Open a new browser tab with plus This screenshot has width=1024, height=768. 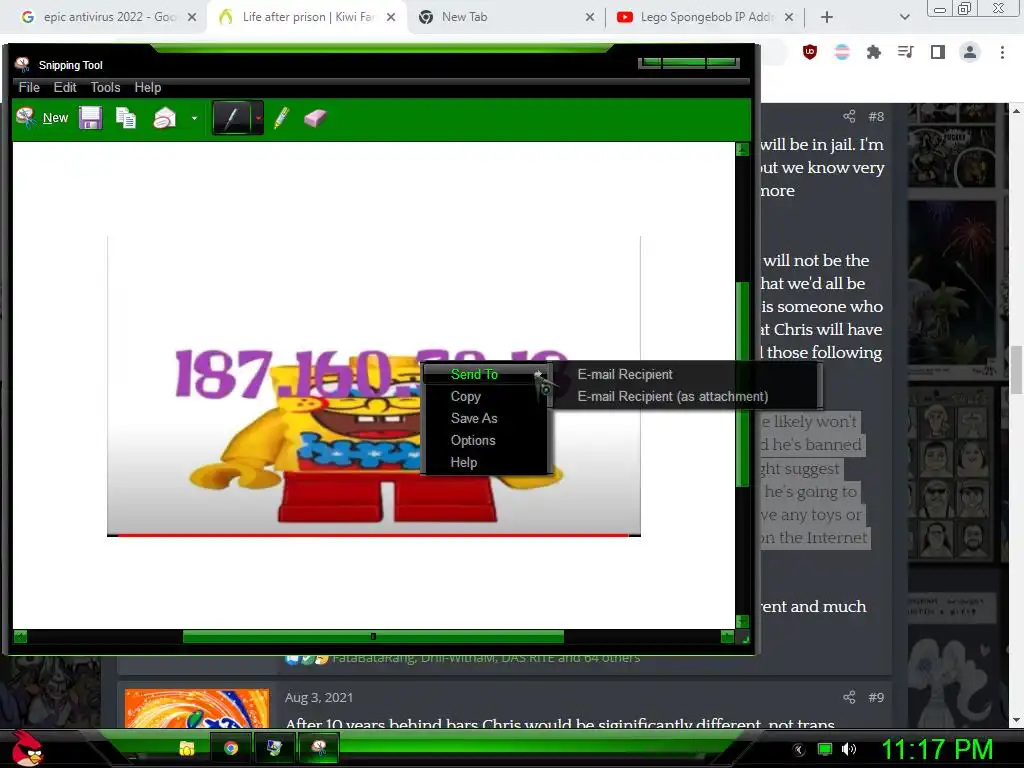pyautogui.click(x=827, y=17)
